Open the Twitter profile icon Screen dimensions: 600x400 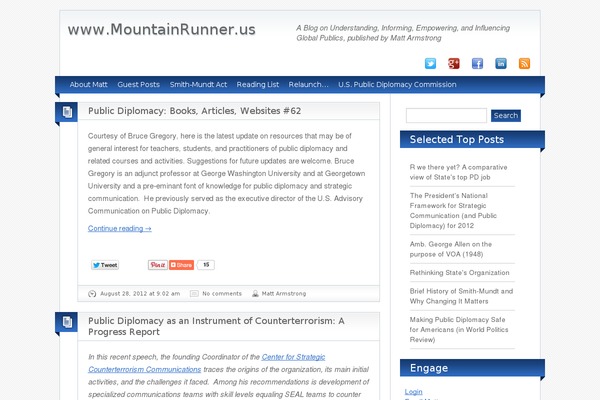[430, 63]
